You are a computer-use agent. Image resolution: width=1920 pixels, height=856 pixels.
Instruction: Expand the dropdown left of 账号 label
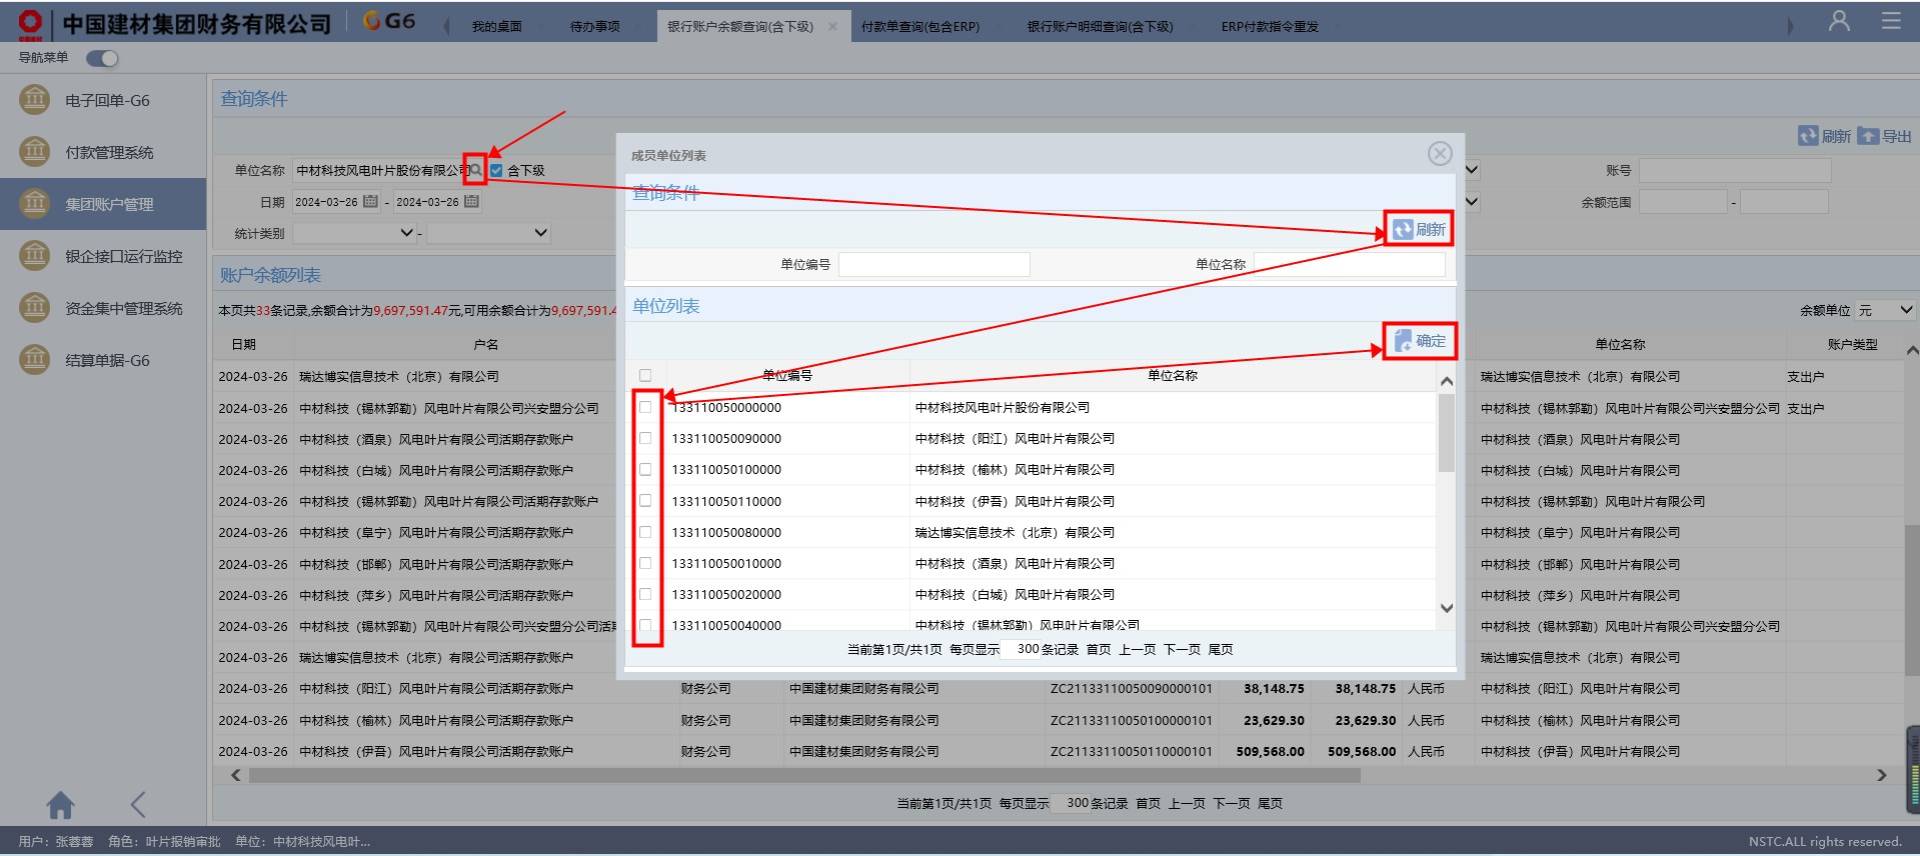1471,170
